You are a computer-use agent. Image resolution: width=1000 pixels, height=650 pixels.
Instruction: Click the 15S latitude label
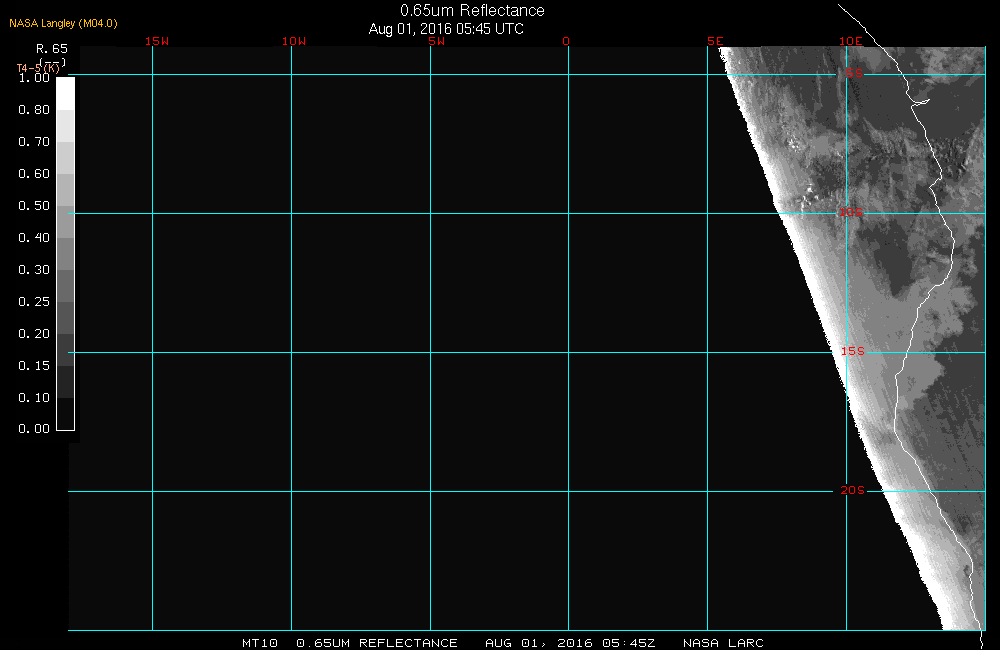tap(851, 352)
